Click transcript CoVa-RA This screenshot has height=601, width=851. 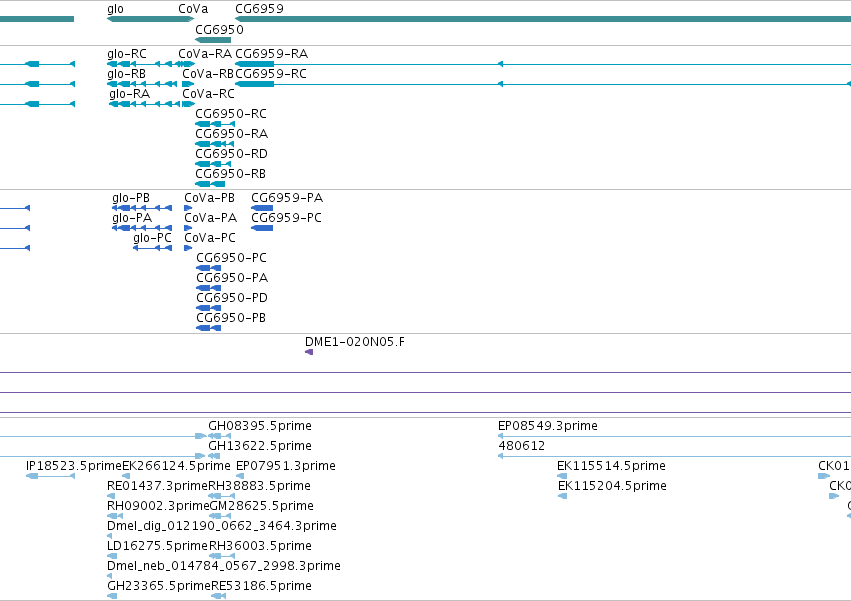[x=205, y=54]
